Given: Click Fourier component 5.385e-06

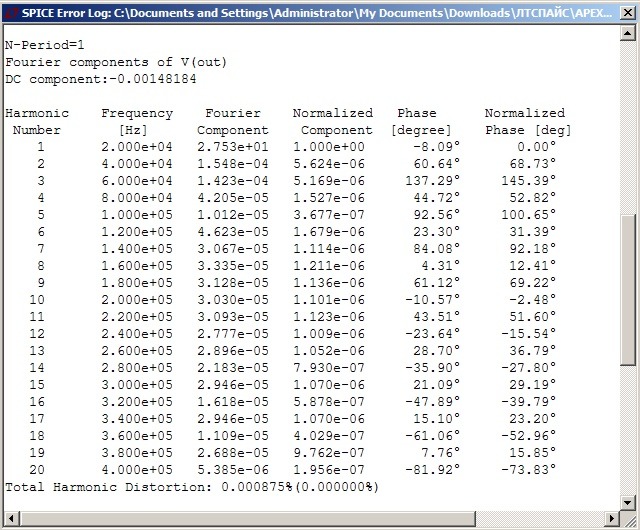Looking at the screenshot, I should (233, 470).
